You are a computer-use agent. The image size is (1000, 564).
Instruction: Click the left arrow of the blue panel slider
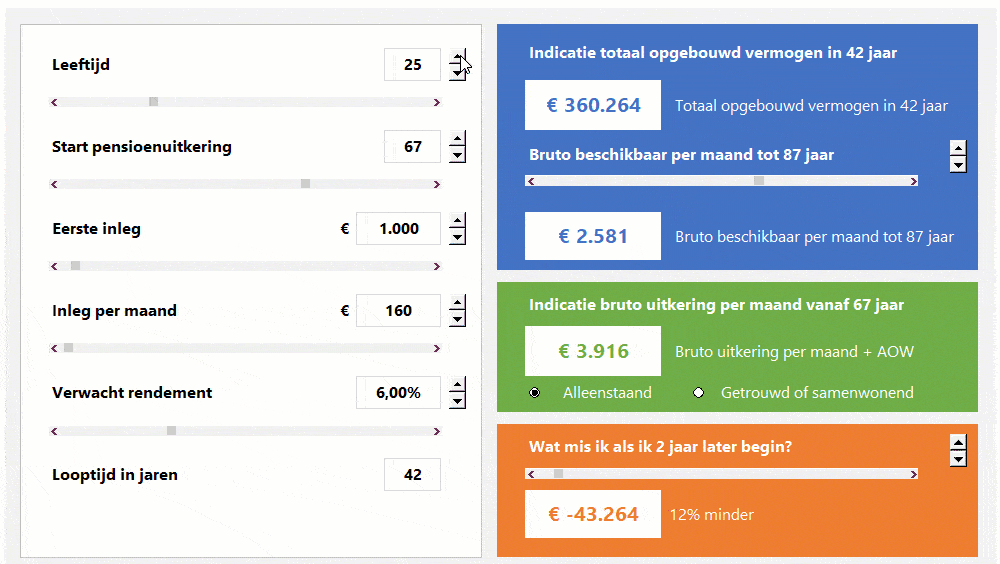point(531,181)
